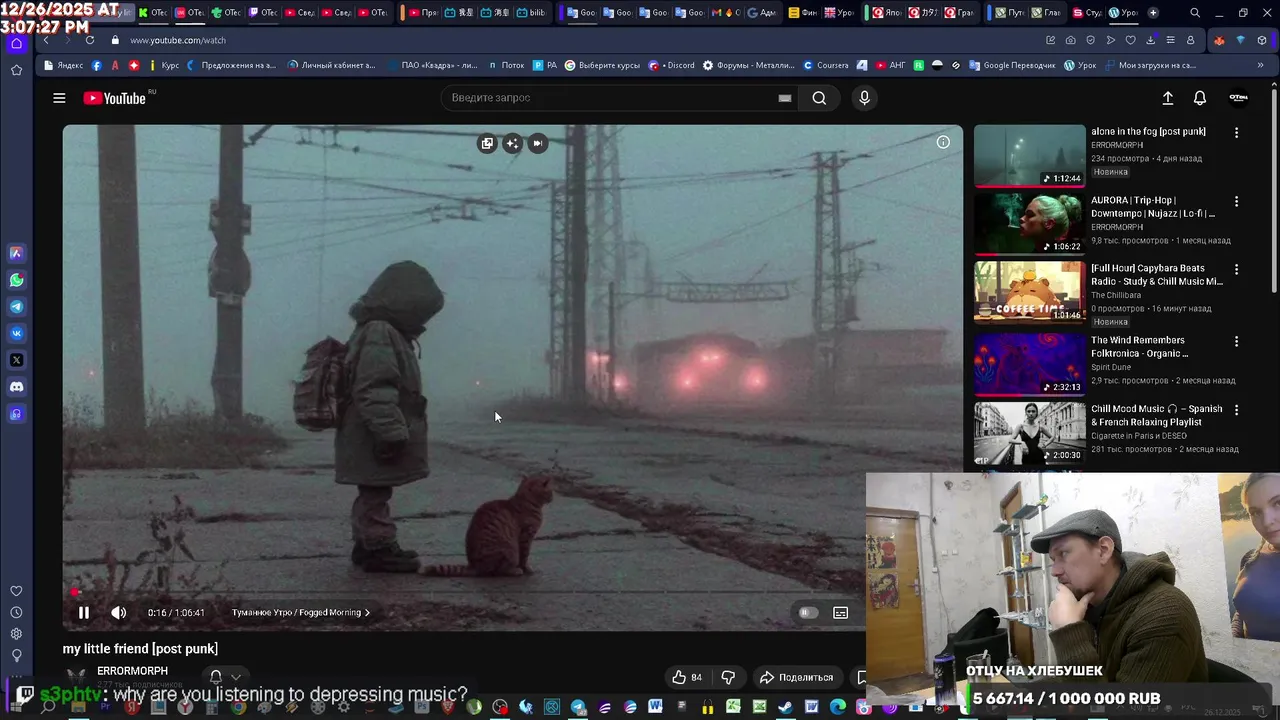This screenshot has width=1280, height=720.
Task: Open options menu for Chill Mood Music
Action: pyautogui.click(x=1236, y=410)
